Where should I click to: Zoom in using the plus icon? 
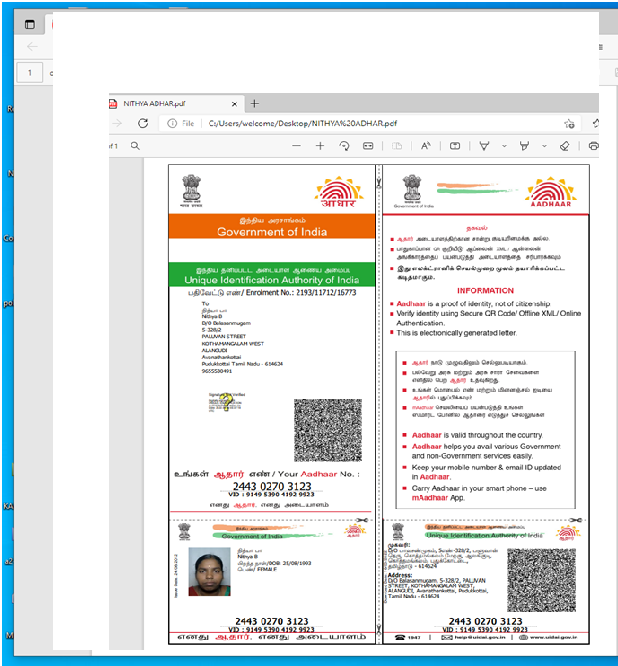click(320, 146)
